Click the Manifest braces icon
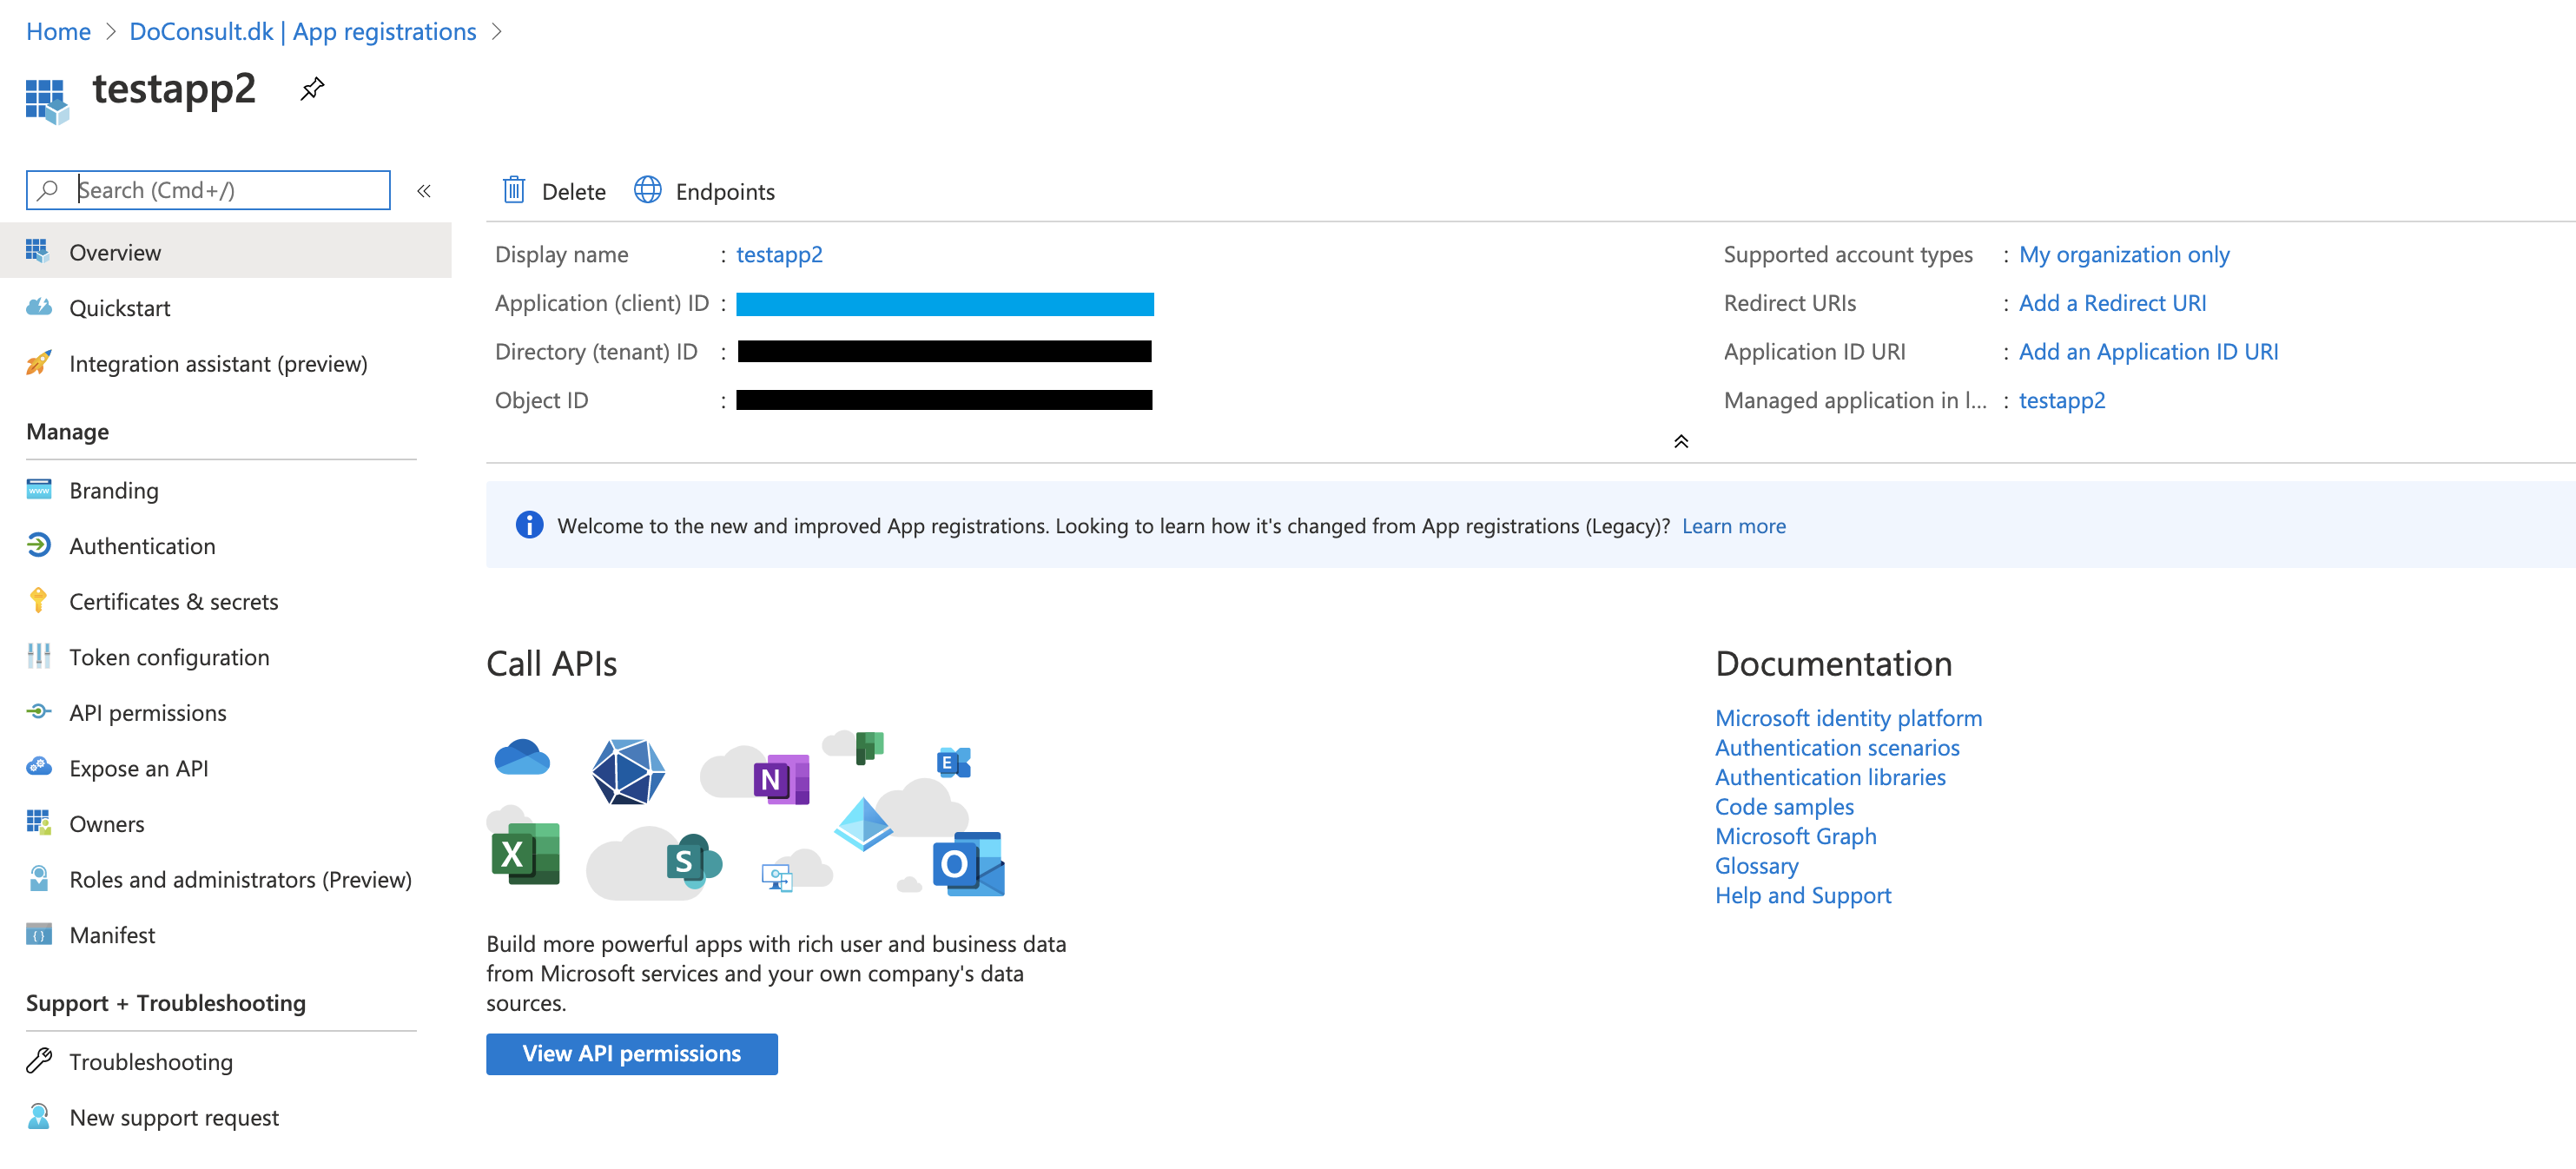The image size is (2576, 1169). 39,934
